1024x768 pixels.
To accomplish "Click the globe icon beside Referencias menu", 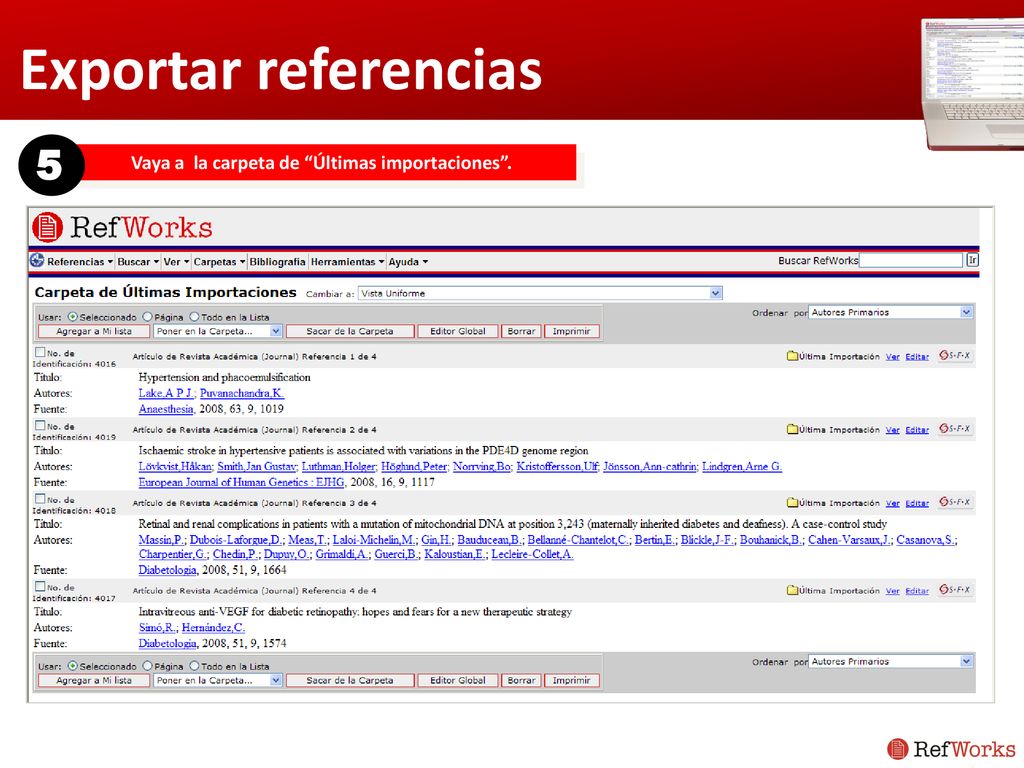I will (37, 261).
